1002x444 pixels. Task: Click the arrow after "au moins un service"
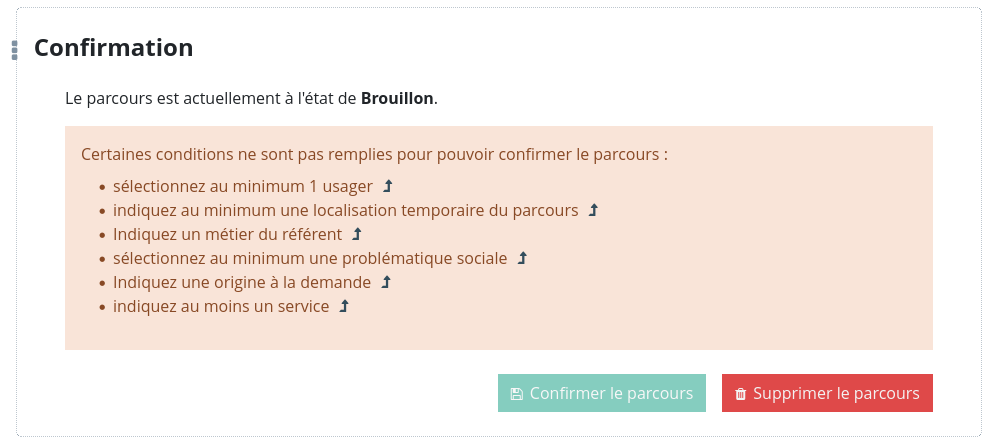[344, 306]
